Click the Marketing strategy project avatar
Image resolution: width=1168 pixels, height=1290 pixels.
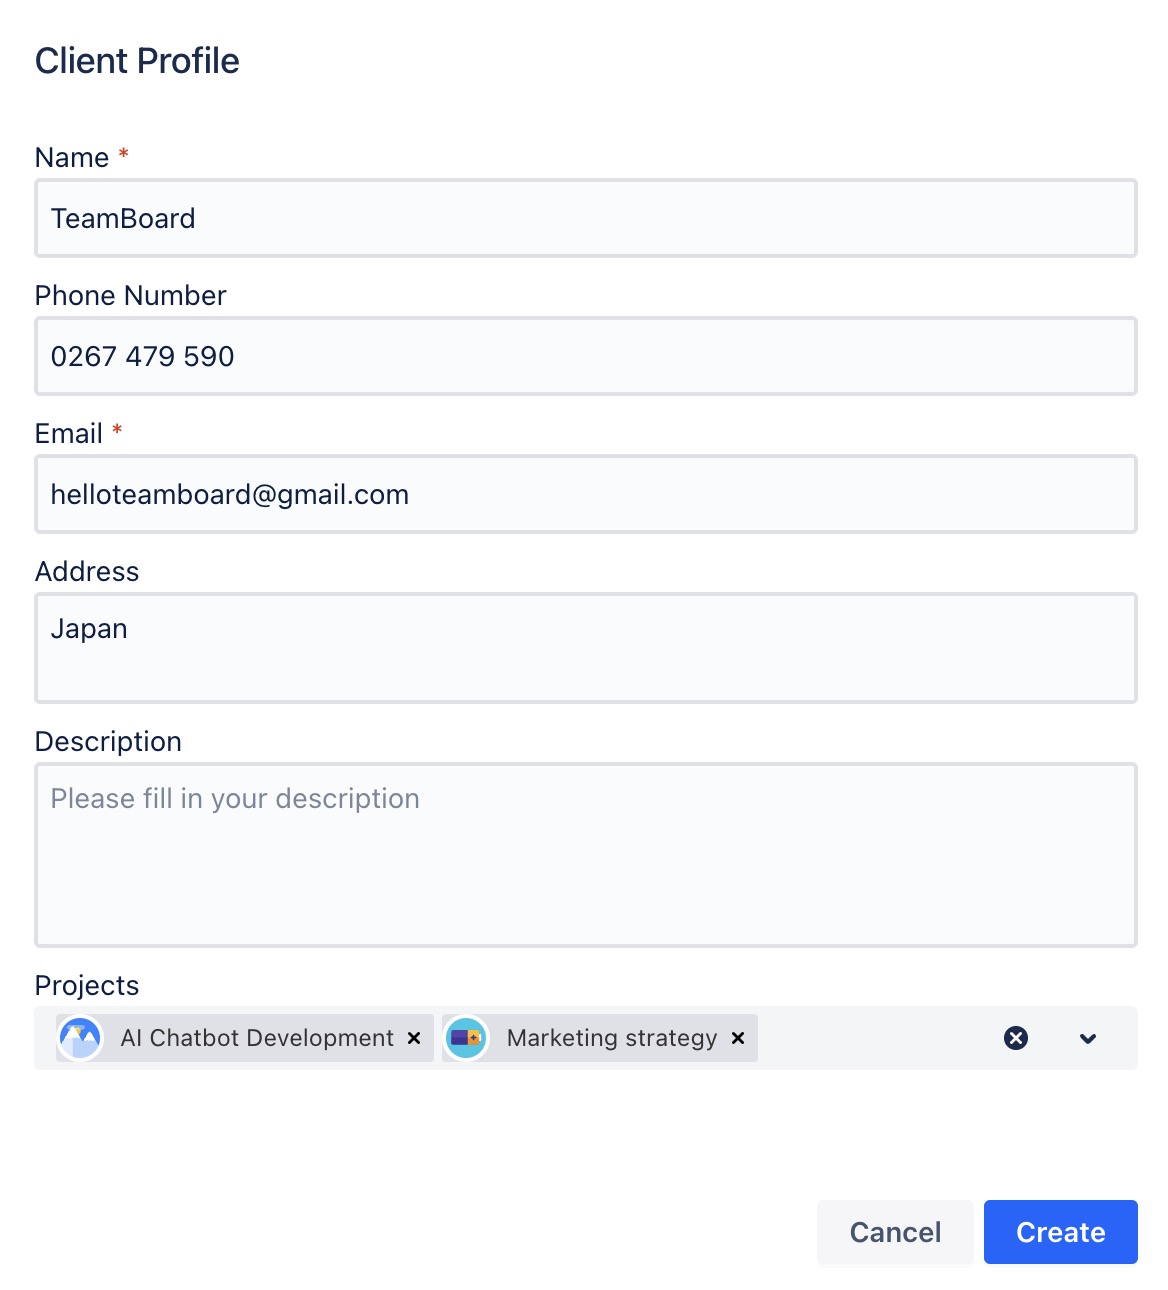click(466, 1038)
